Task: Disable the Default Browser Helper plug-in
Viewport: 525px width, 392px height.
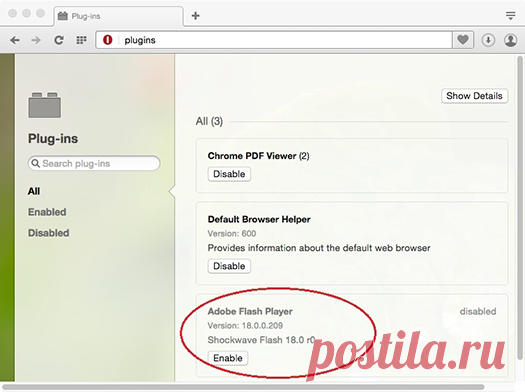Action: tap(229, 266)
